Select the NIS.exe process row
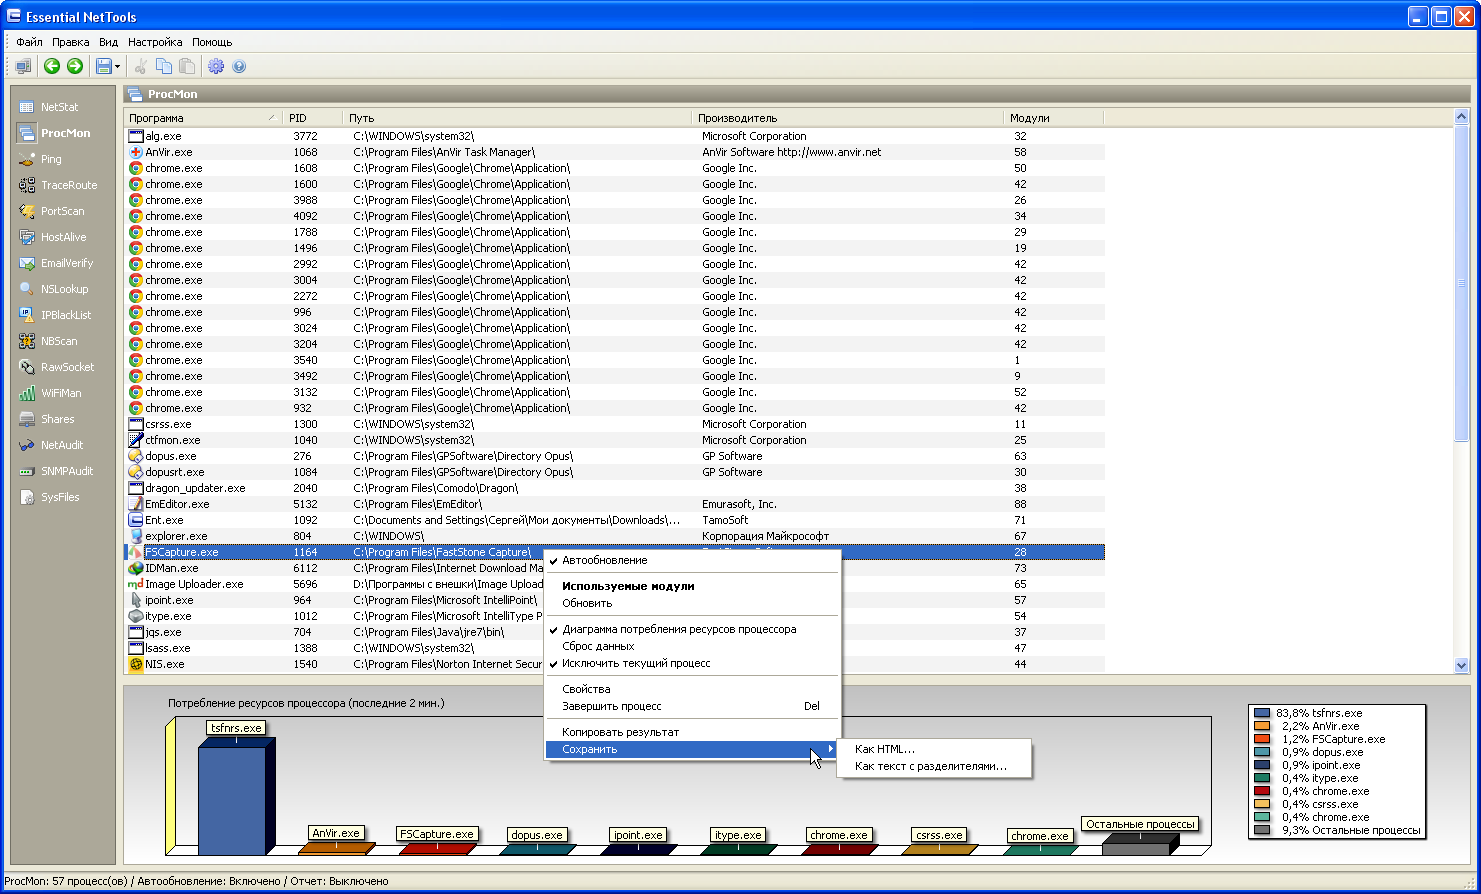This screenshot has width=1481, height=894. pyautogui.click(x=614, y=664)
